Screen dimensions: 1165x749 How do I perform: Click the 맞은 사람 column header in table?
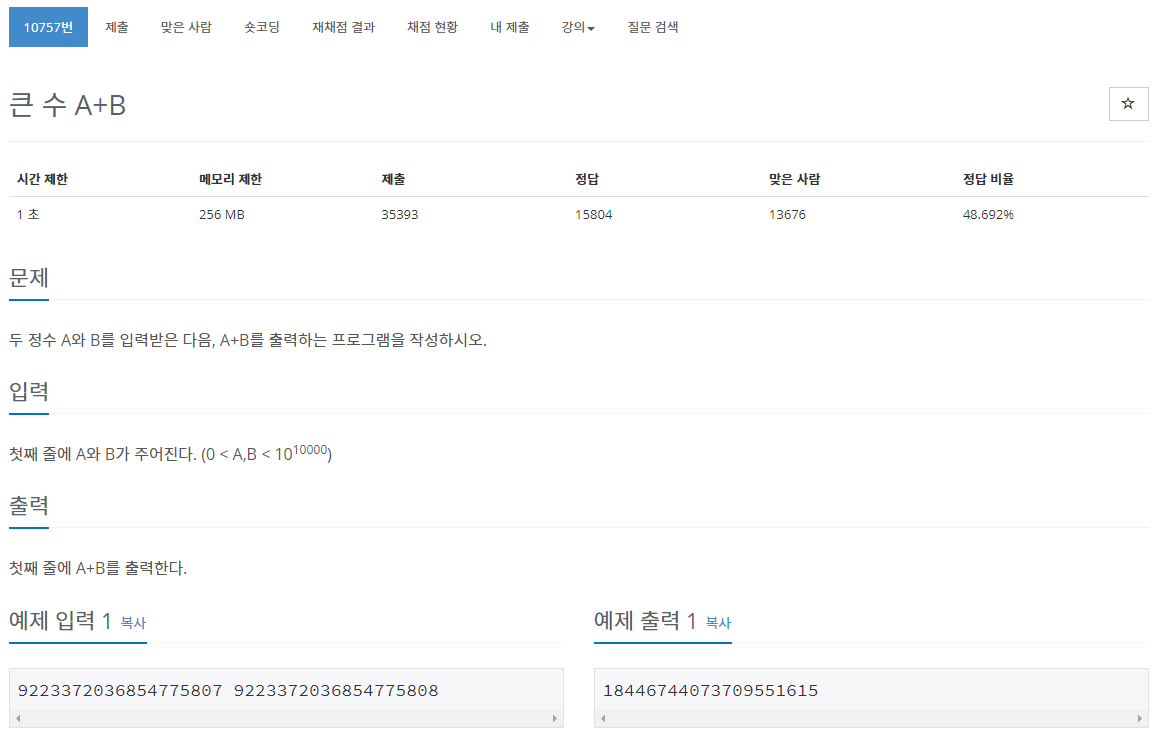click(794, 179)
